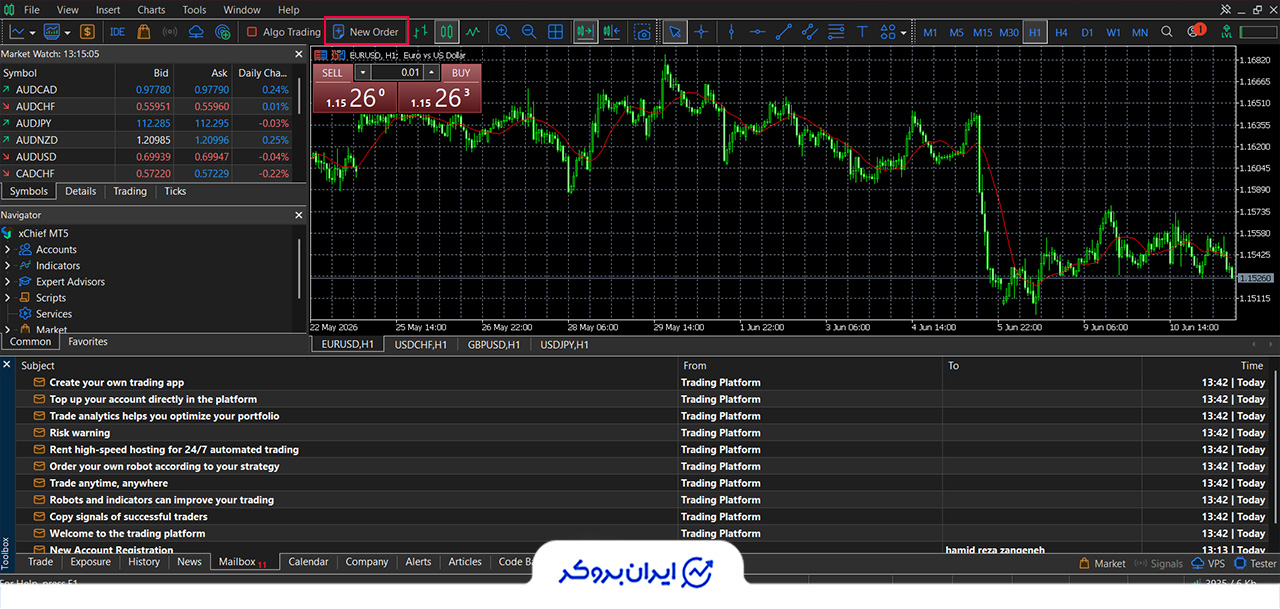The width and height of the screenshot is (1280, 609).
Task: Click the zoom in magnifier icon
Action: point(503,32)
